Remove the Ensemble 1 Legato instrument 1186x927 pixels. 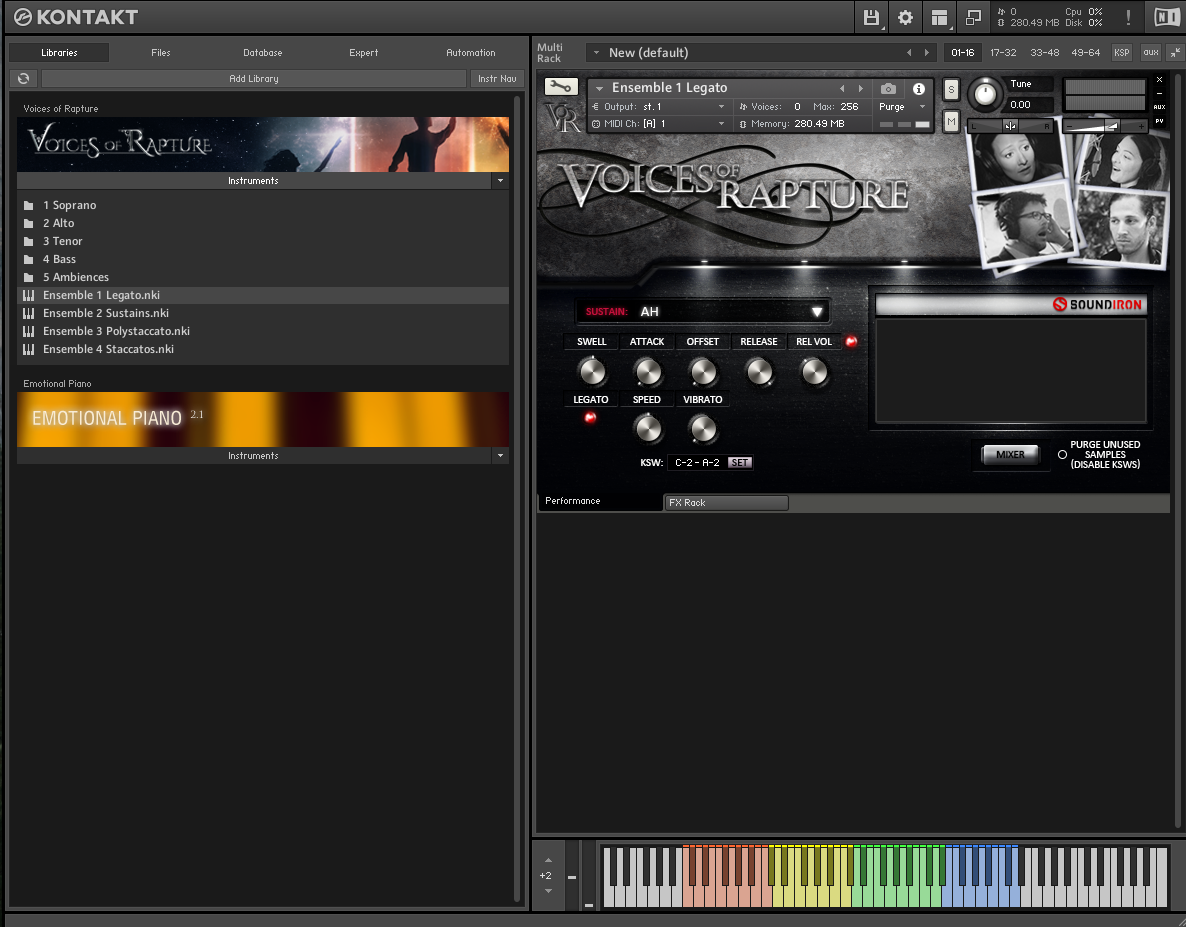coord(1160,79)
